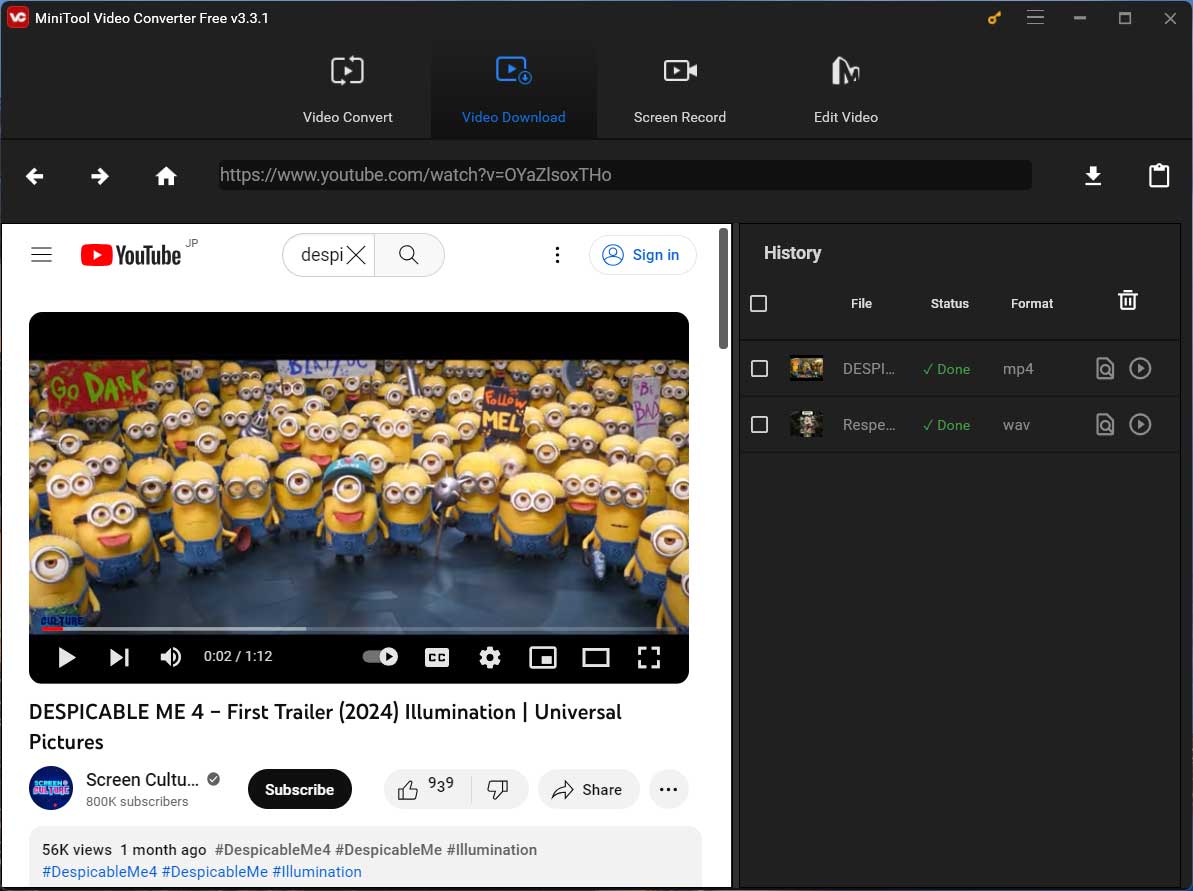Open YouTube three-dot settings menu
1193x891 pixels.
pos(557,255)
